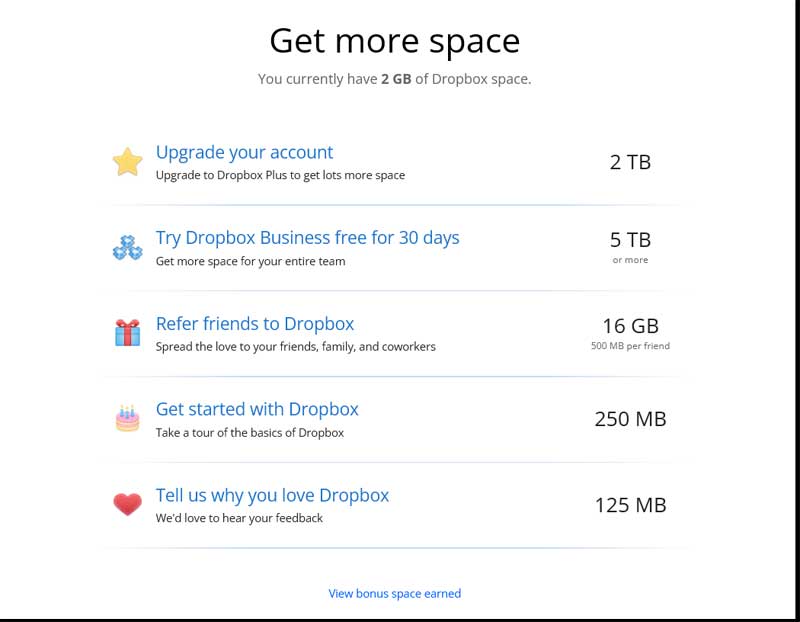Click the birthday cake icon

(x=128, y=418)
